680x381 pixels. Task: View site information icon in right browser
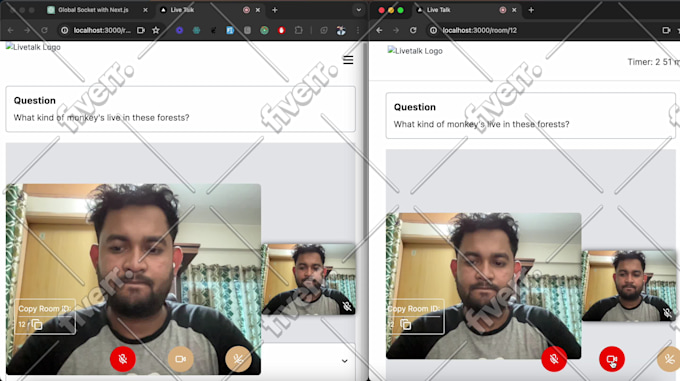pos(433,30)
